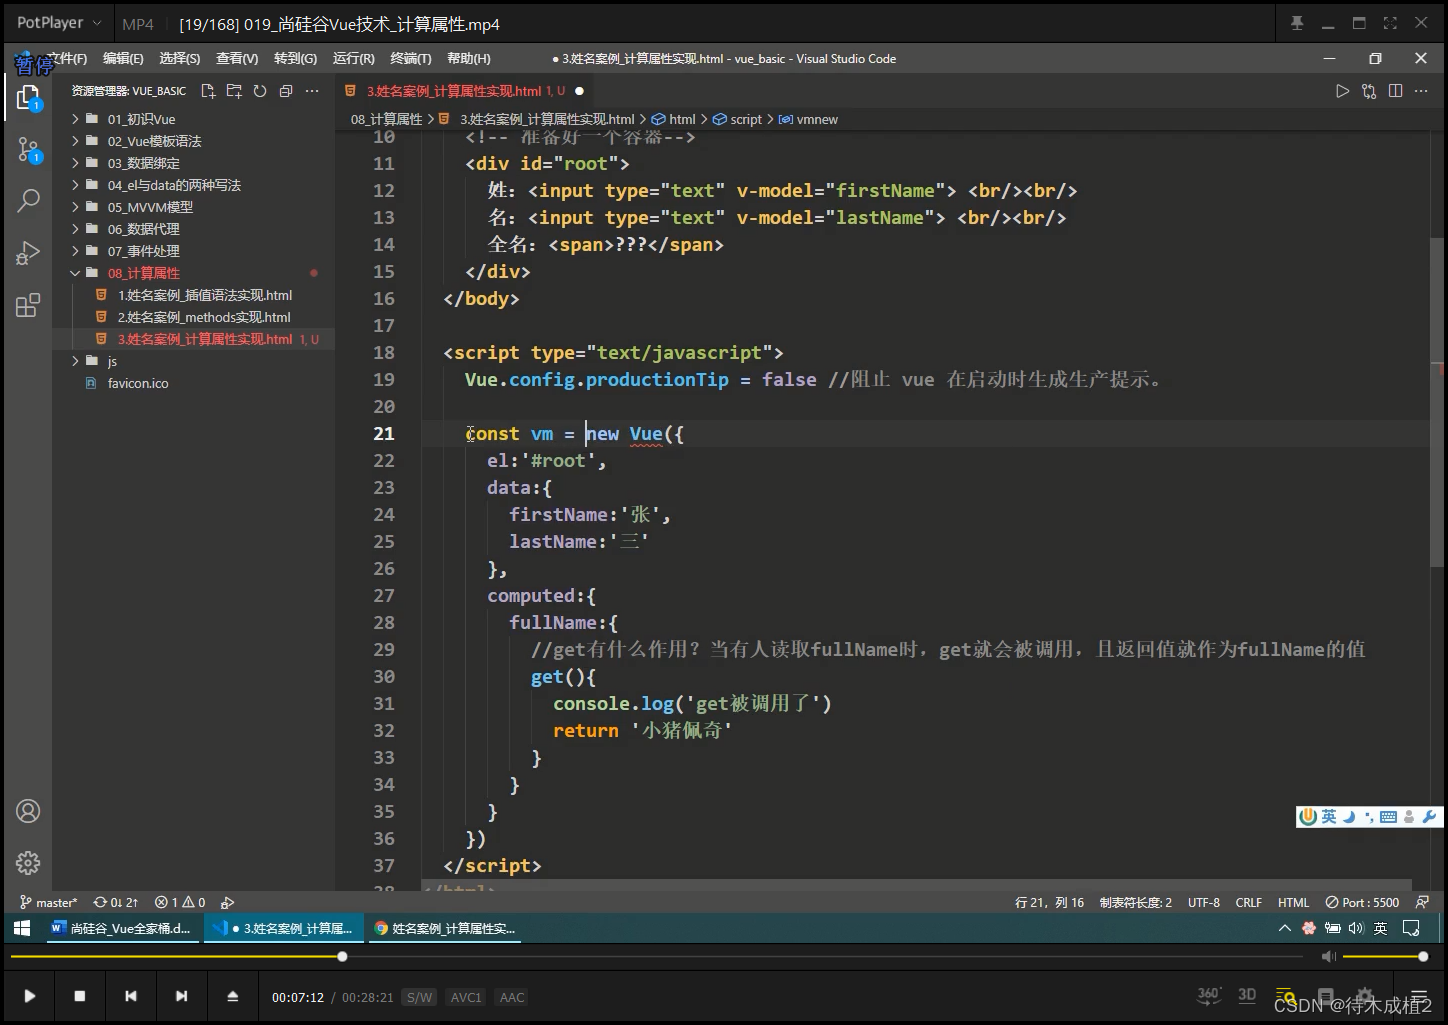
Task: Open the Explorer view in activity bar
Action: point(28,97)
